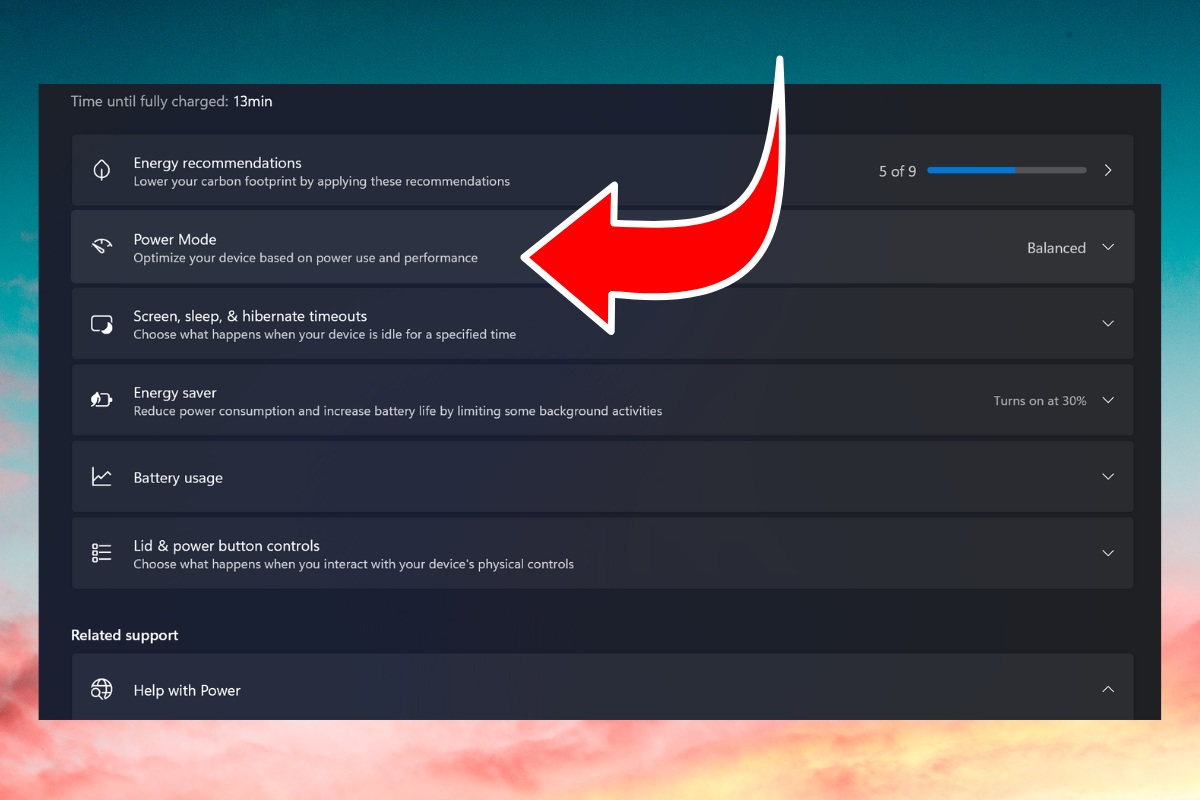Click Lid & power button controls title
The width and height of the screenshot is (1200, 800).
click(227, 546)
